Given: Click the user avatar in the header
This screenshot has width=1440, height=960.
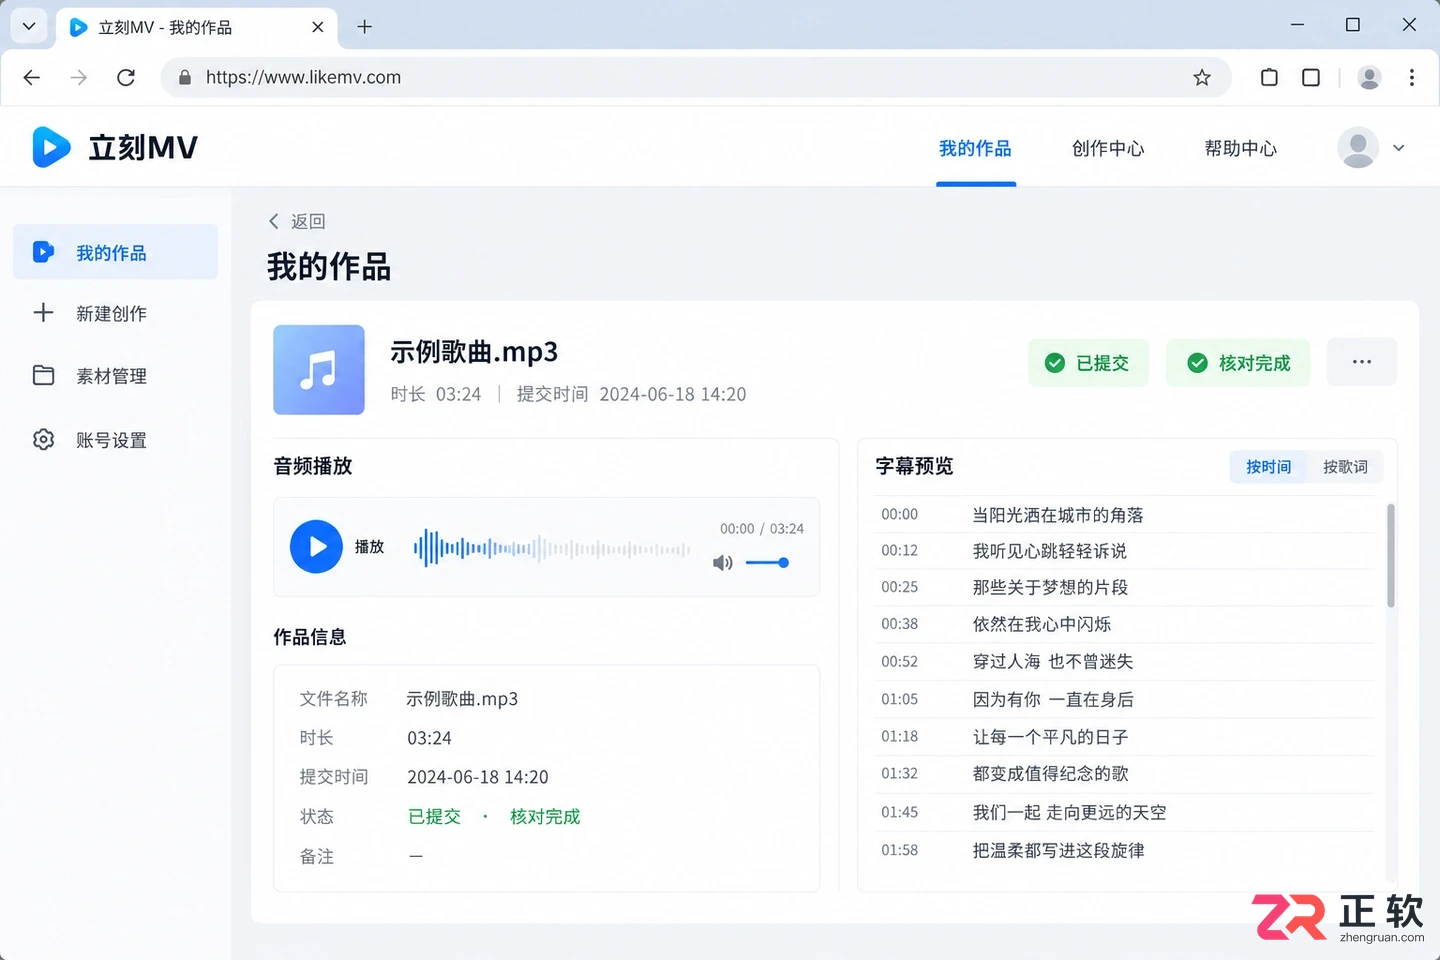Looking at the screenshot, I should [x=1358, y=147].
